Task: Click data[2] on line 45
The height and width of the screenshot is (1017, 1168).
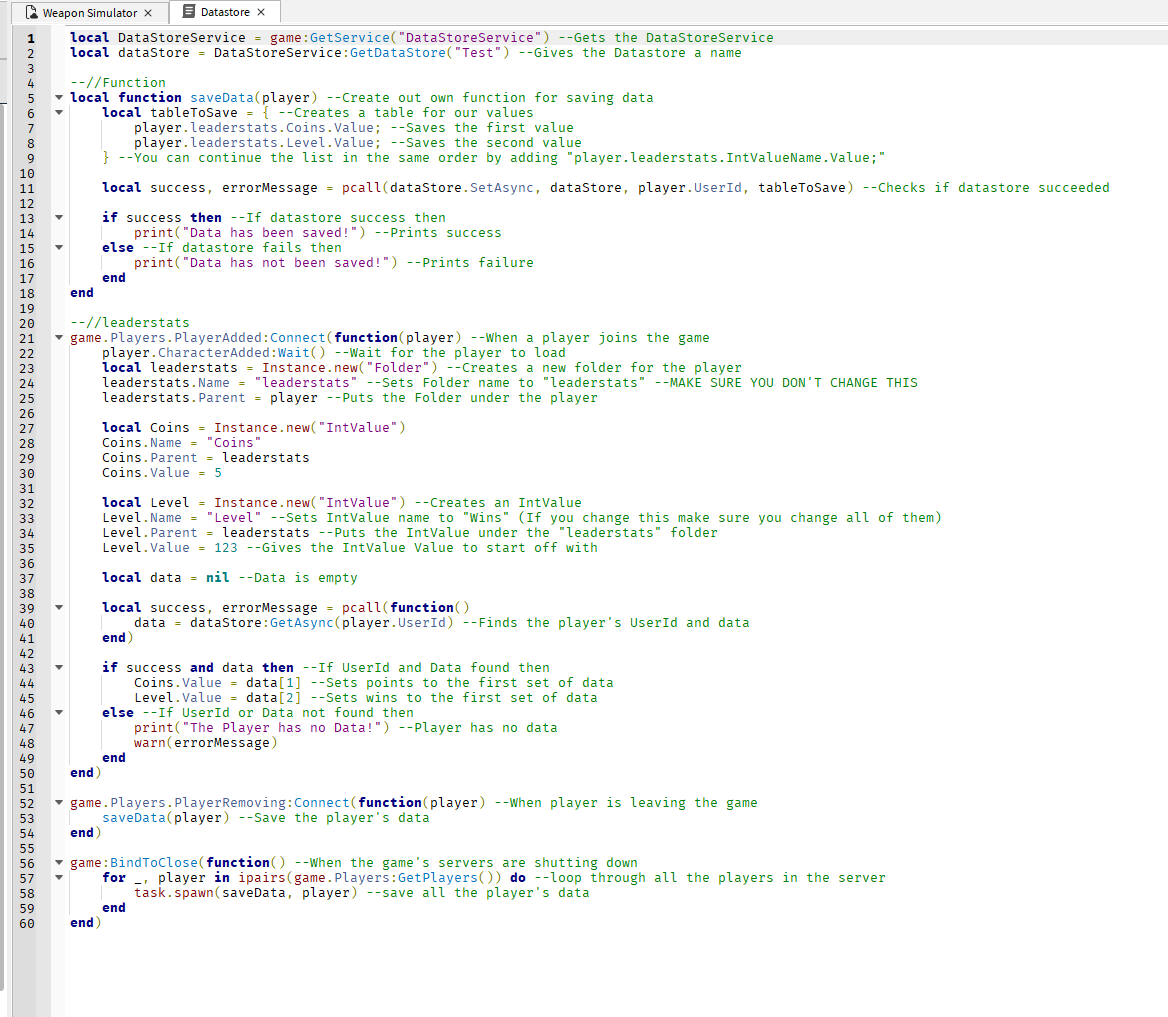Action: click(273, 697)
